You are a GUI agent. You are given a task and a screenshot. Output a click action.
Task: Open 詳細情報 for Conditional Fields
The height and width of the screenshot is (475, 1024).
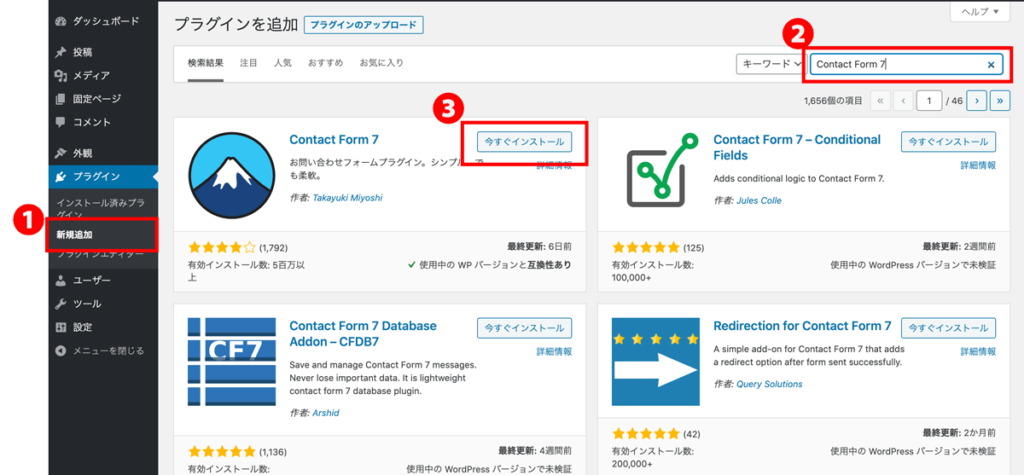coord(978,166)
